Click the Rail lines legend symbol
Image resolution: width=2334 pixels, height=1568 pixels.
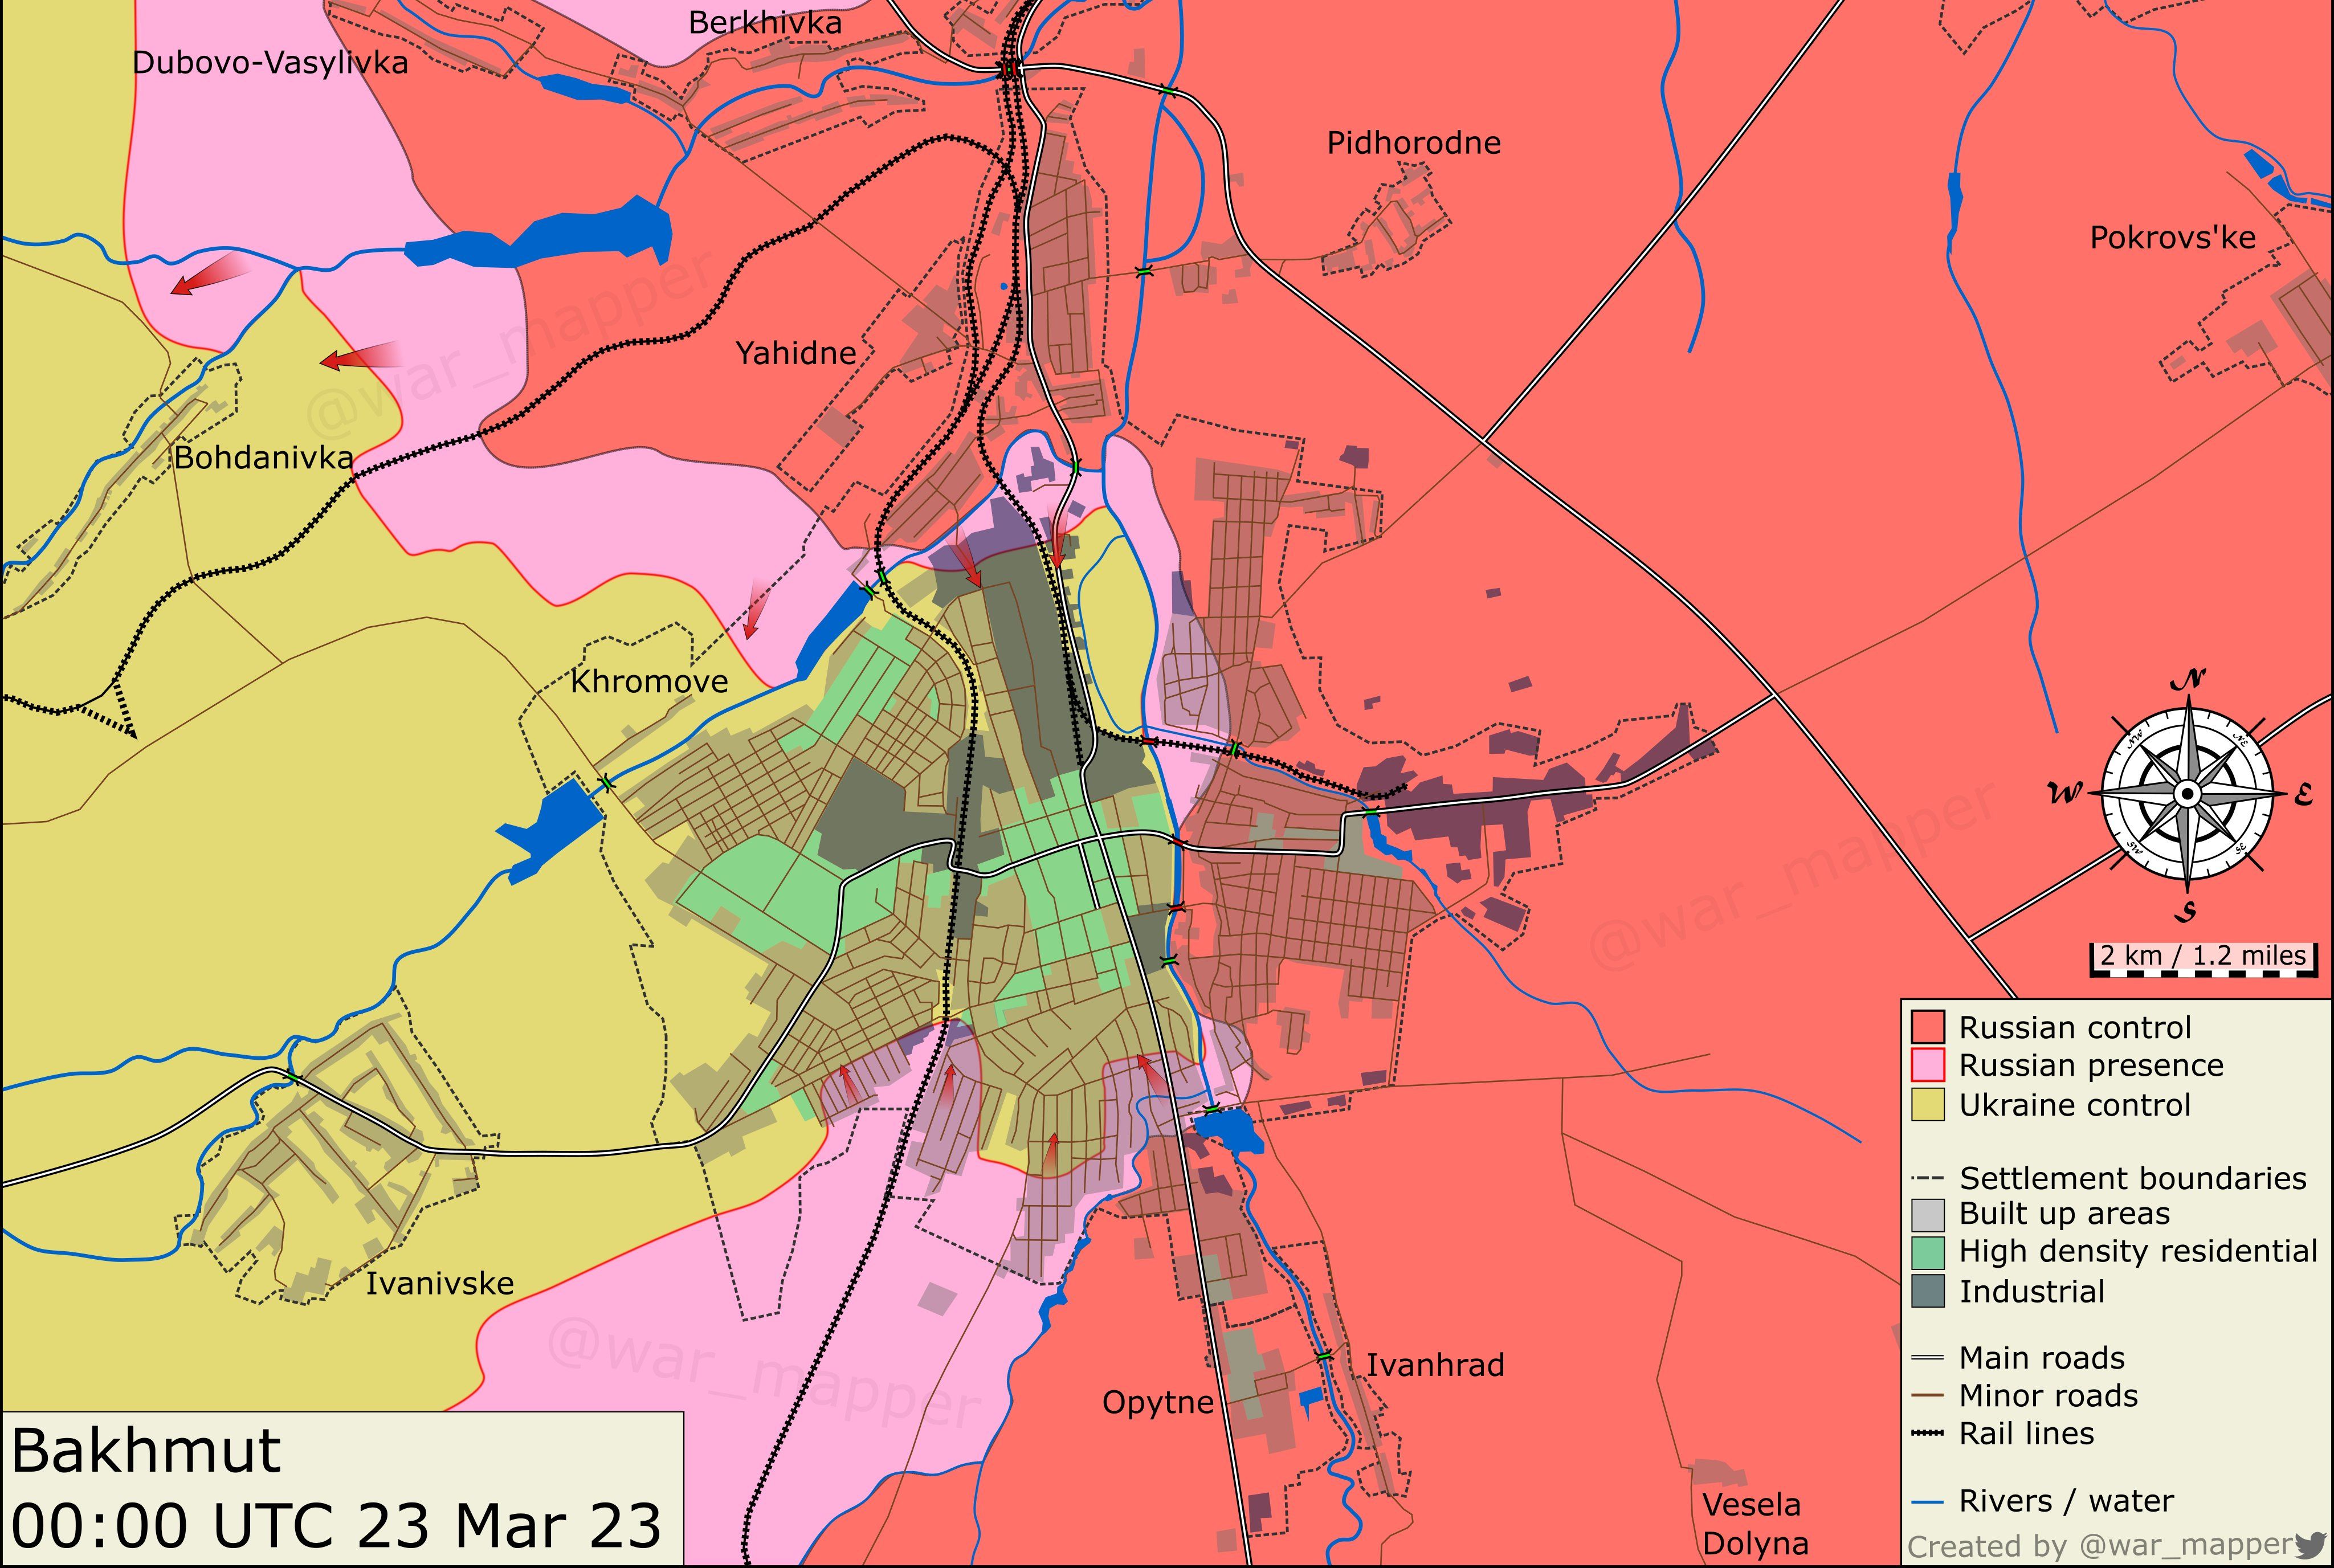[1927, 1433]
